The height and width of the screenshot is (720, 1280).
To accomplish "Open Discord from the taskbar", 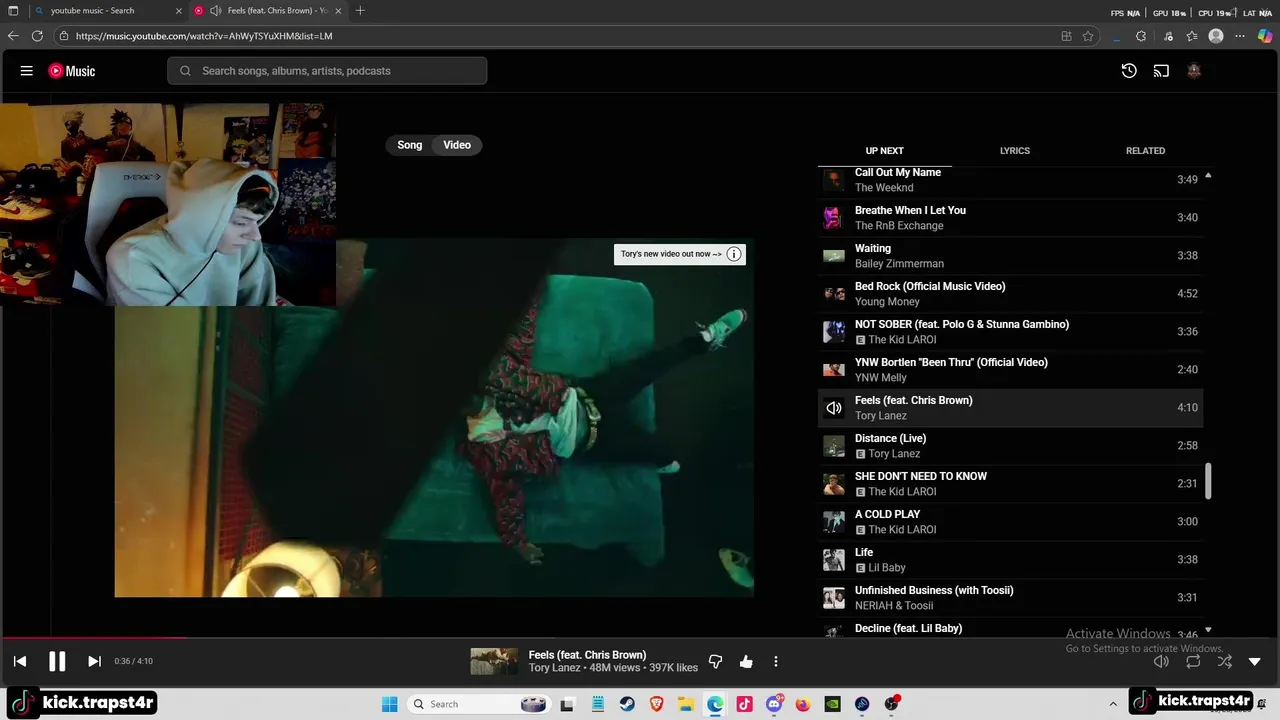I will 774,704.
